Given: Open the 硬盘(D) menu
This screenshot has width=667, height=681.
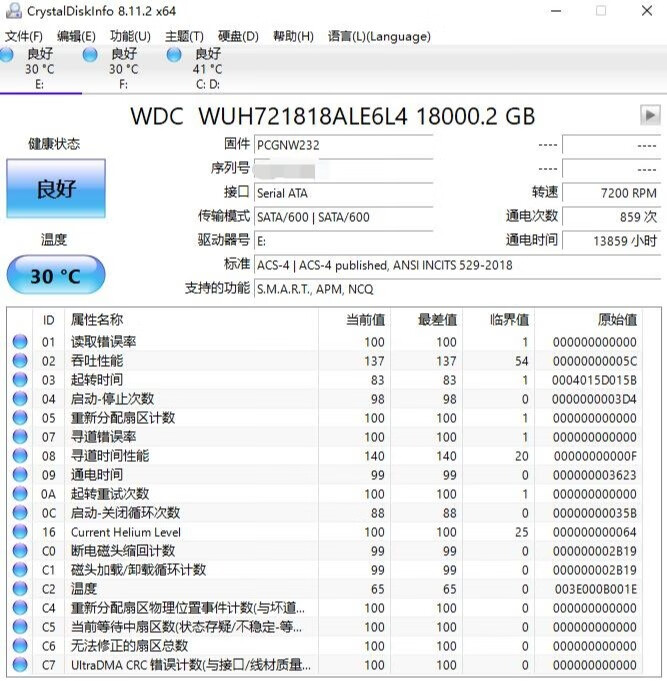Looking at the screenshot, I should [x=238, y=36].
